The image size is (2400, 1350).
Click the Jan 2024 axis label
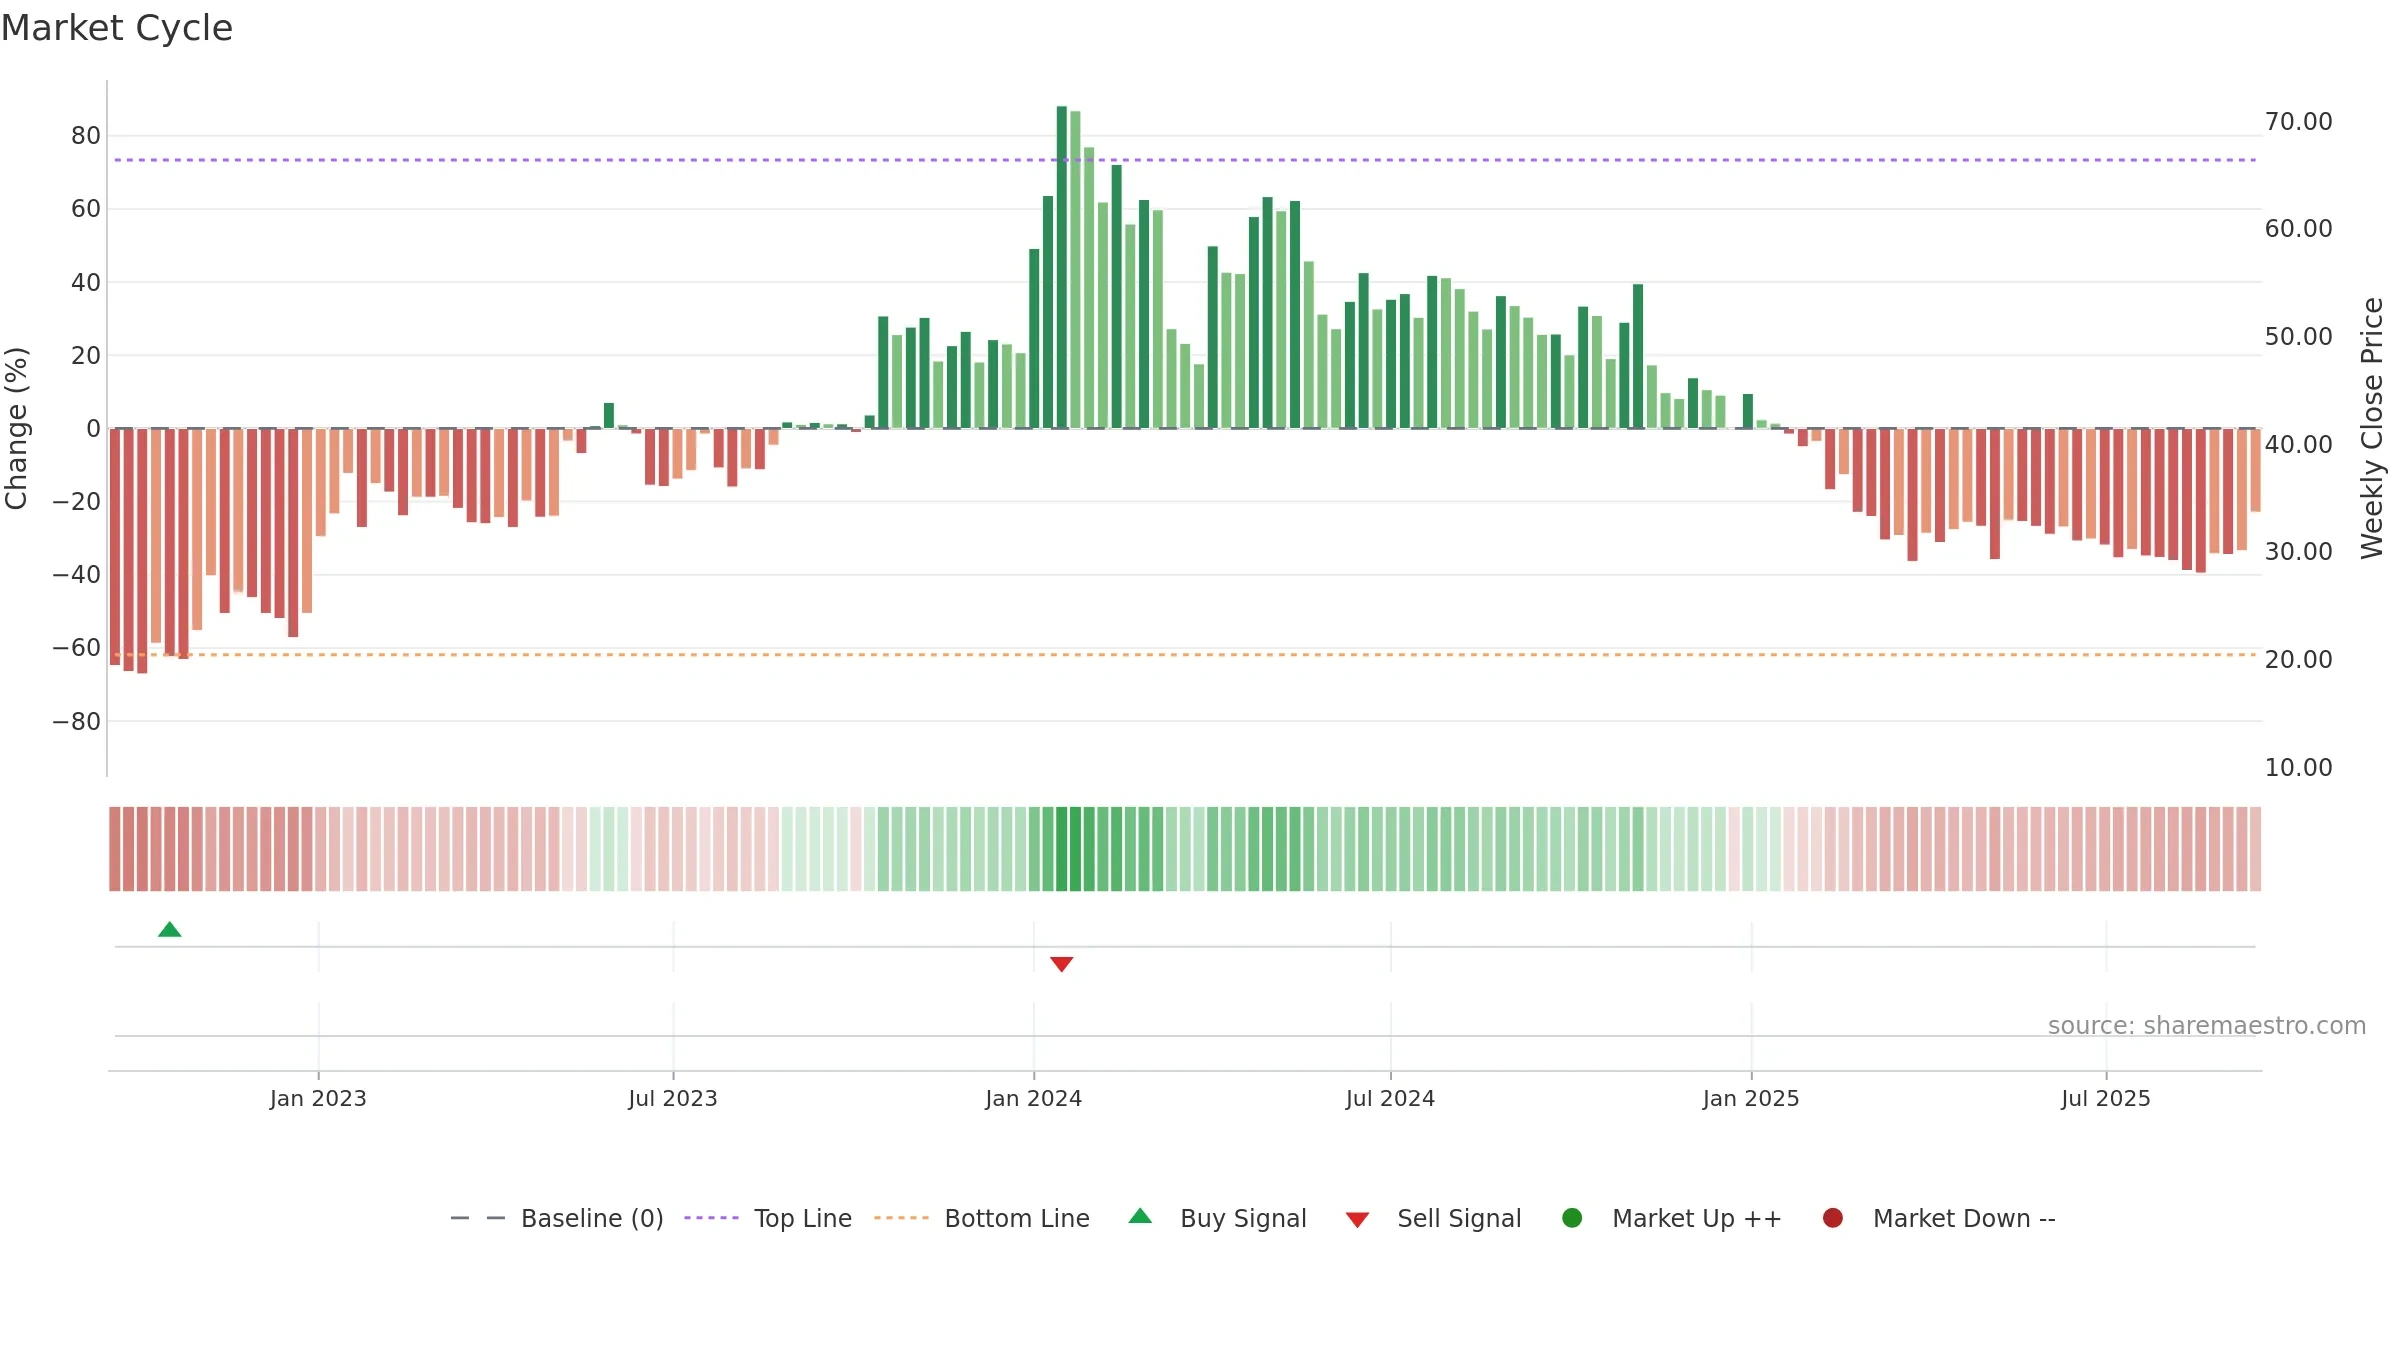coord(1034,1099)
